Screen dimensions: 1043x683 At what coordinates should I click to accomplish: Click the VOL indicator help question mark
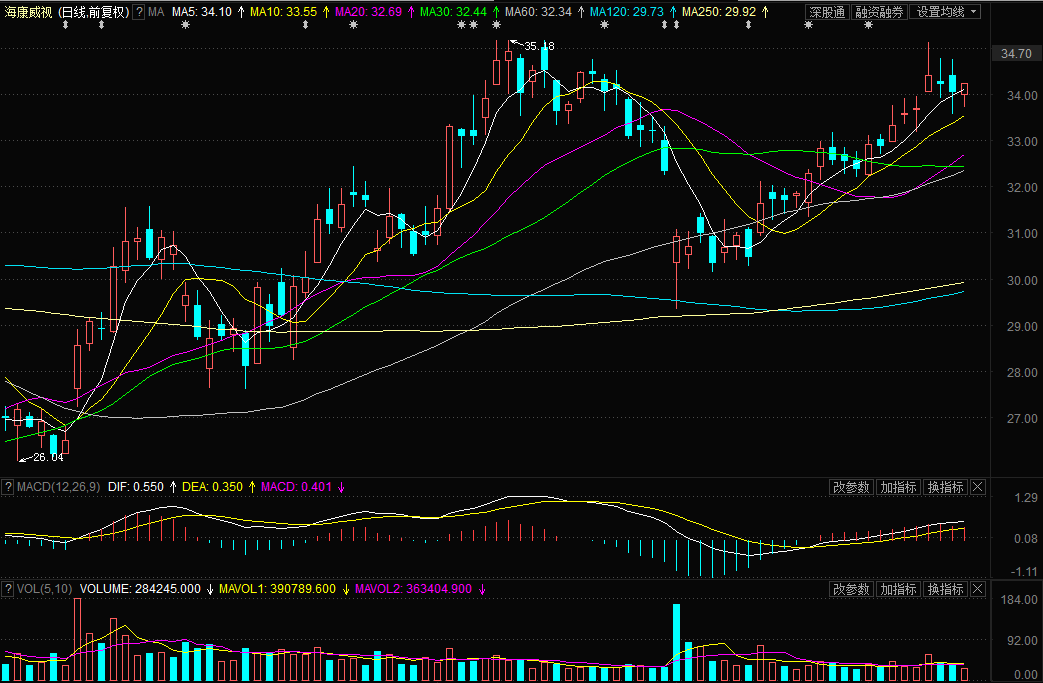click(x=8, y=589)
